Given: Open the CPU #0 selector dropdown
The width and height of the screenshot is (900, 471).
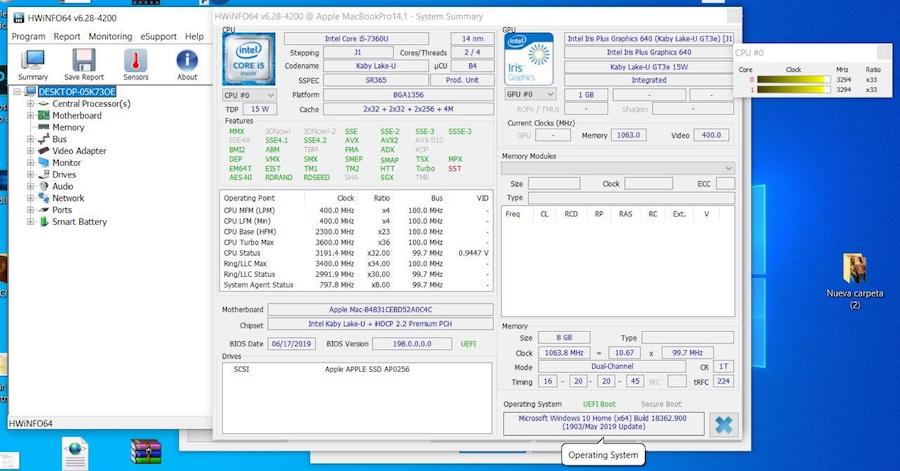Looking at the screenshot, I should coord(248,94).
